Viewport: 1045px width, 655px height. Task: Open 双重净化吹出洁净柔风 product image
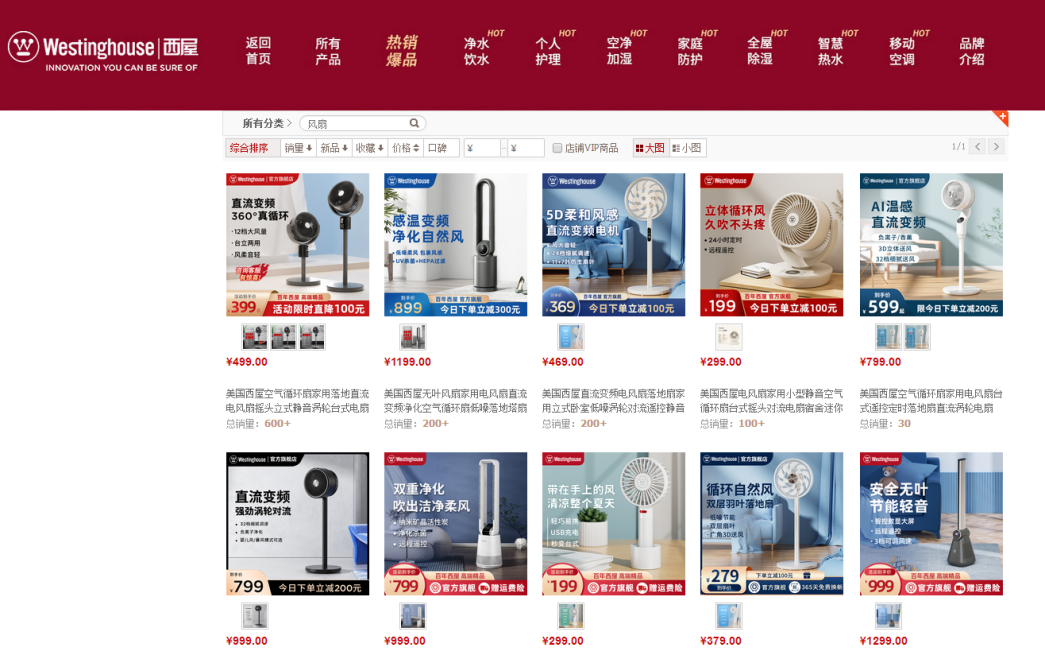455,524
